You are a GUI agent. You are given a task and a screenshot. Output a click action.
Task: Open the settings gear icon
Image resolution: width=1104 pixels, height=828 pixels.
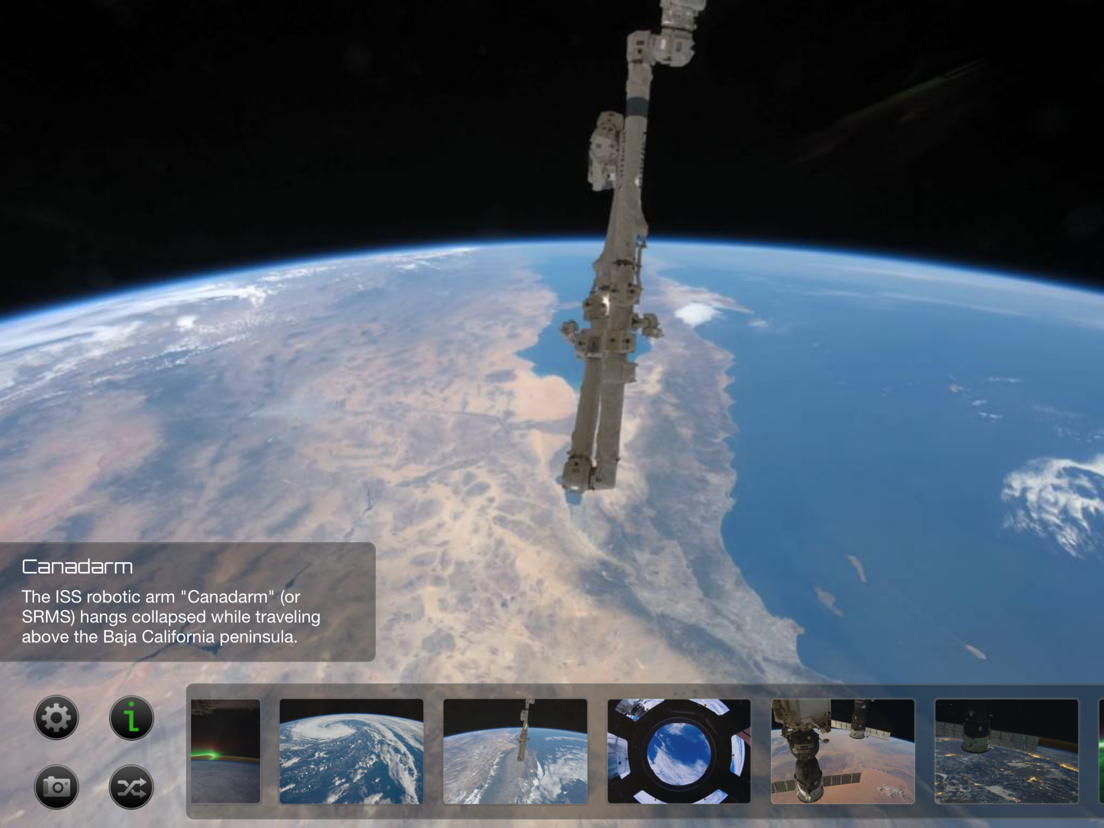click(x=56, y=717)
